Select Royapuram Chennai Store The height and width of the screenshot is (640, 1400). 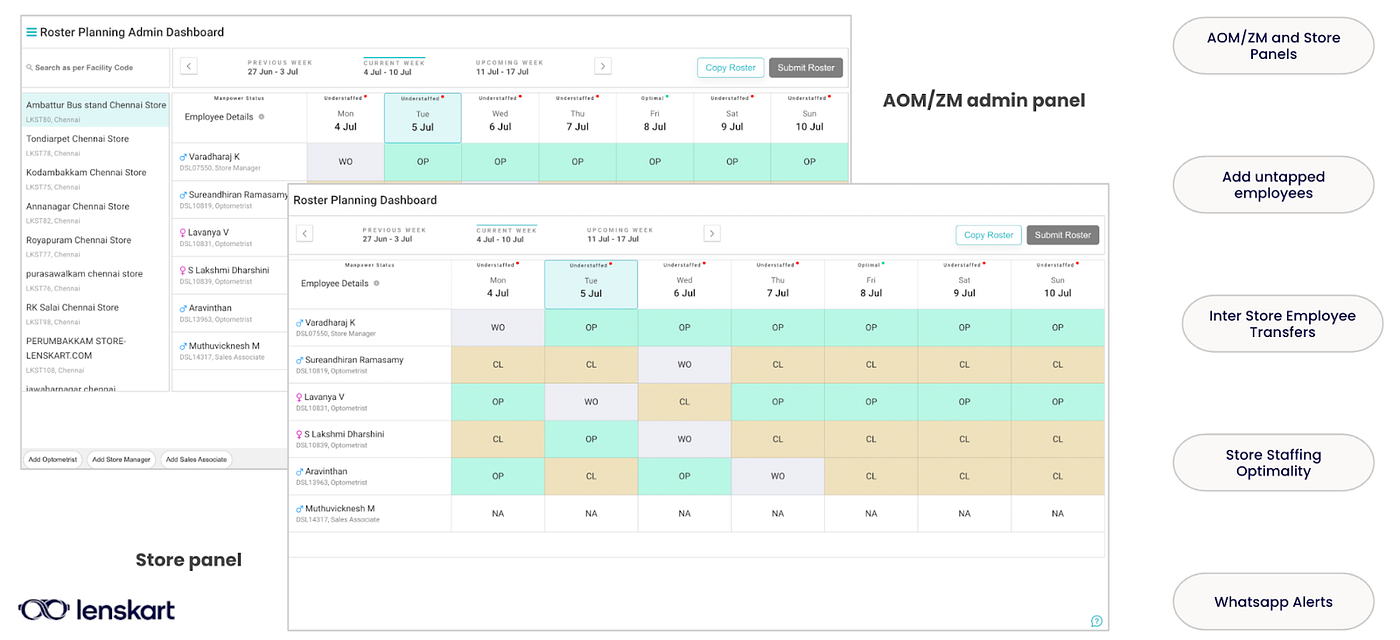pyautogui.click(x=96, y=246)
